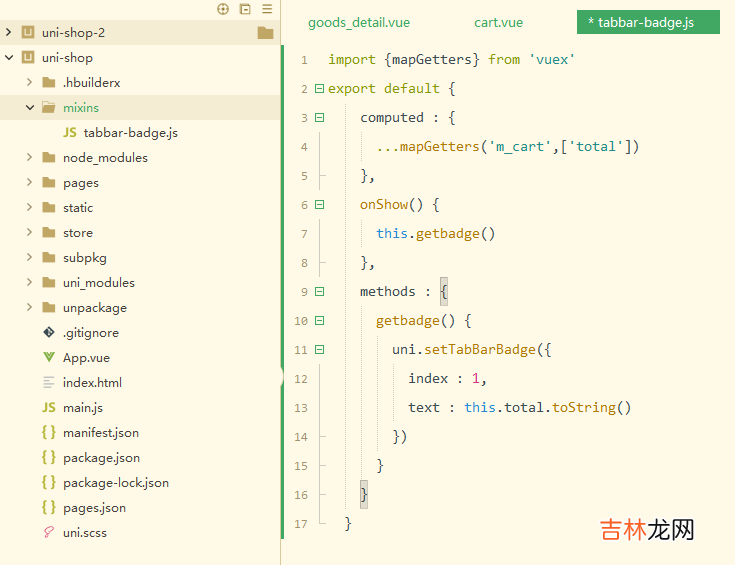Toggle fold marker on the computed line
Screen dimensions: 735x565
point(319,118)
